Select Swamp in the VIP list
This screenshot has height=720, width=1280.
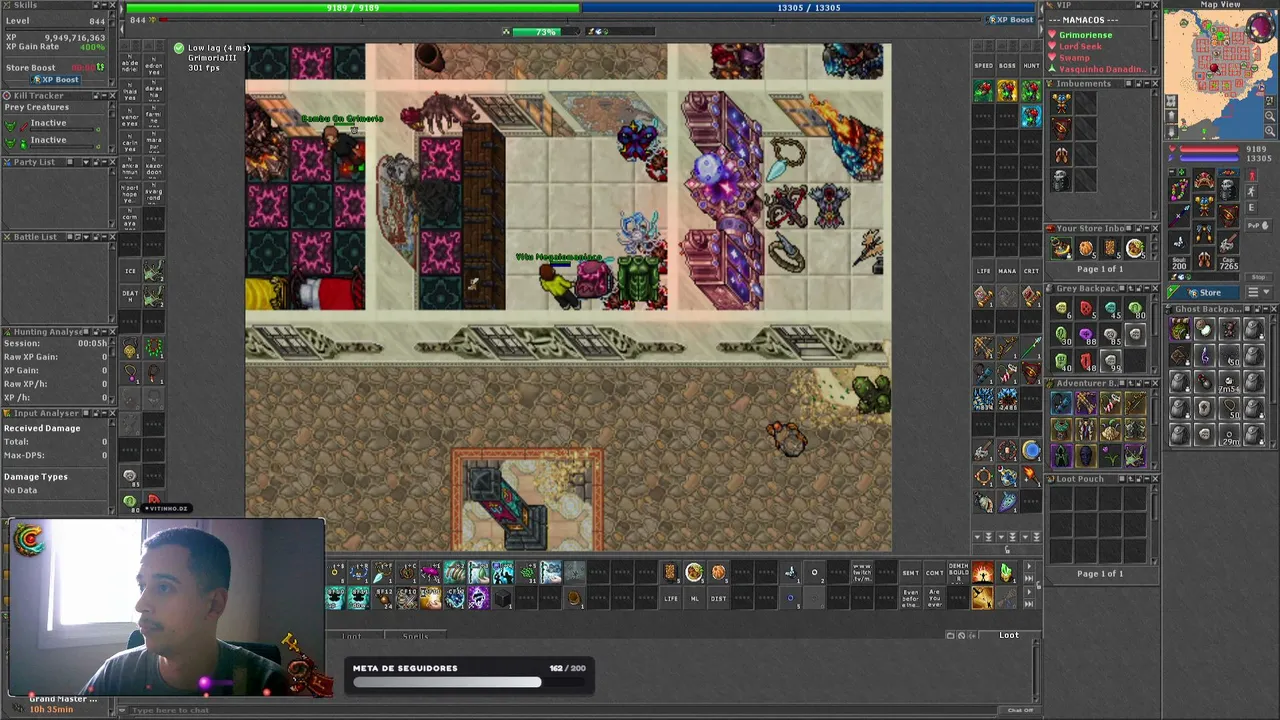tap(1074, 58)
